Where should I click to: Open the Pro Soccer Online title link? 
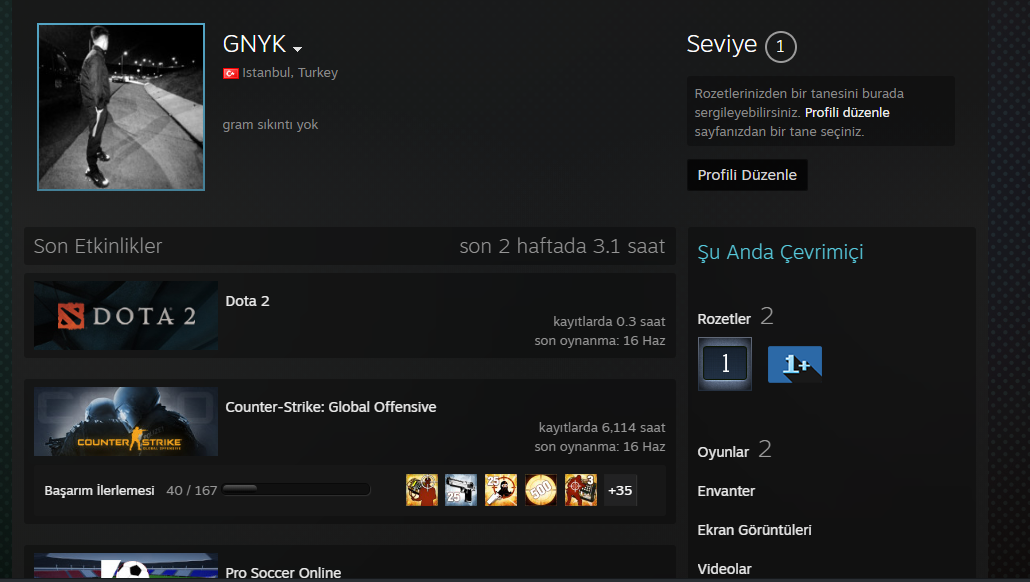point(283,573)
